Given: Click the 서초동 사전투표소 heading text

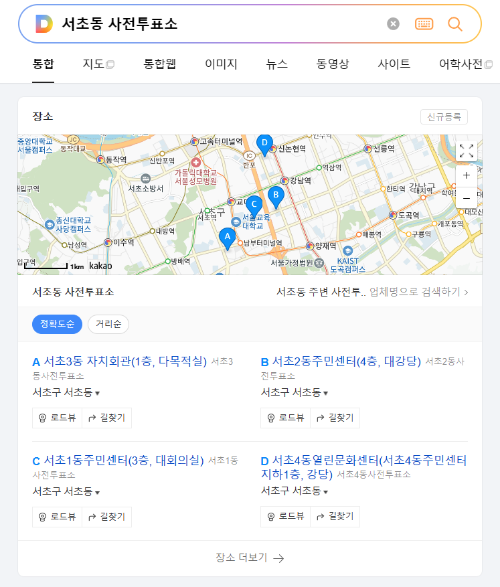Looking at the screenshot, I should [x=73, y=292].
